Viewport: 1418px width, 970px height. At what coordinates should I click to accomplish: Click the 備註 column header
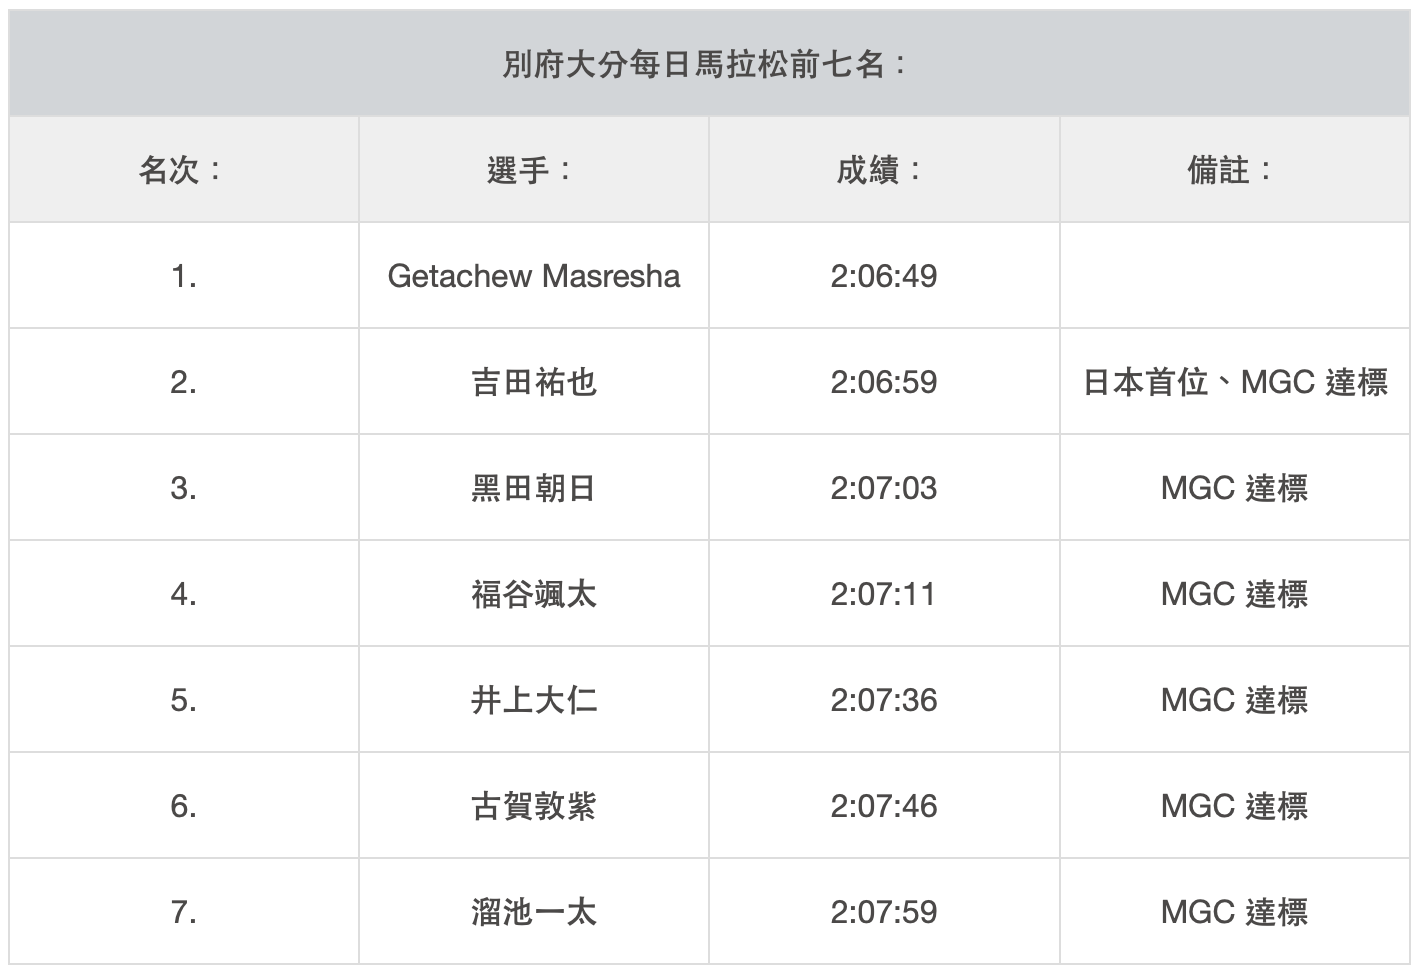[1233, 170]
